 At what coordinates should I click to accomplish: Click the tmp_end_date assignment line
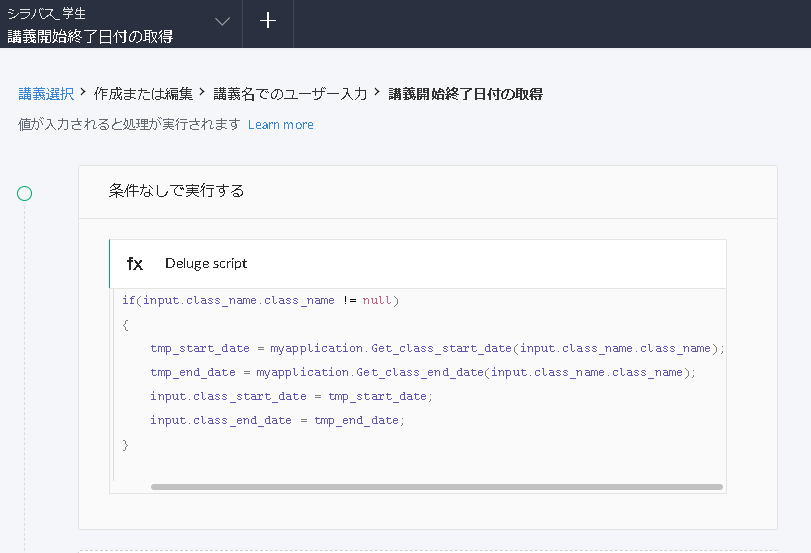point(423,372)
